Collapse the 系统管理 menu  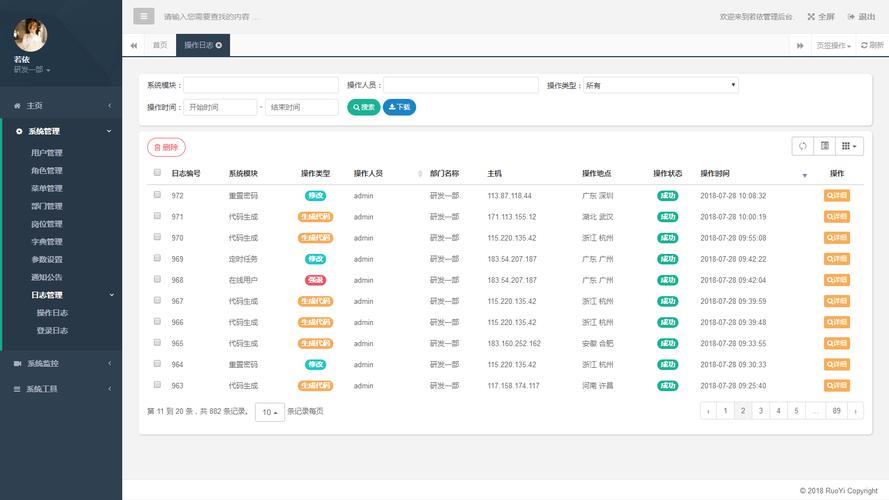pos(61,131)
